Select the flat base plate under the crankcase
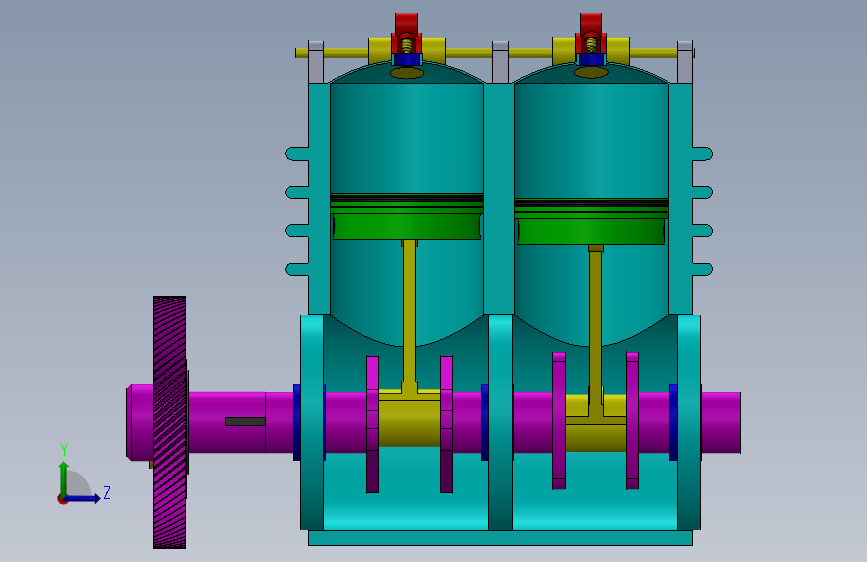Image resolution: width=867 pixels, height=562 pixels. [x=500, y=538]
